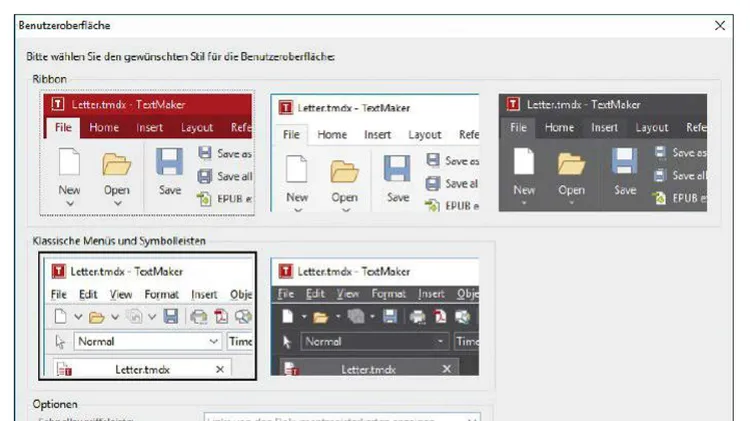
Task: Select the red Ribbon style preview
Action: tap(147, 153)
